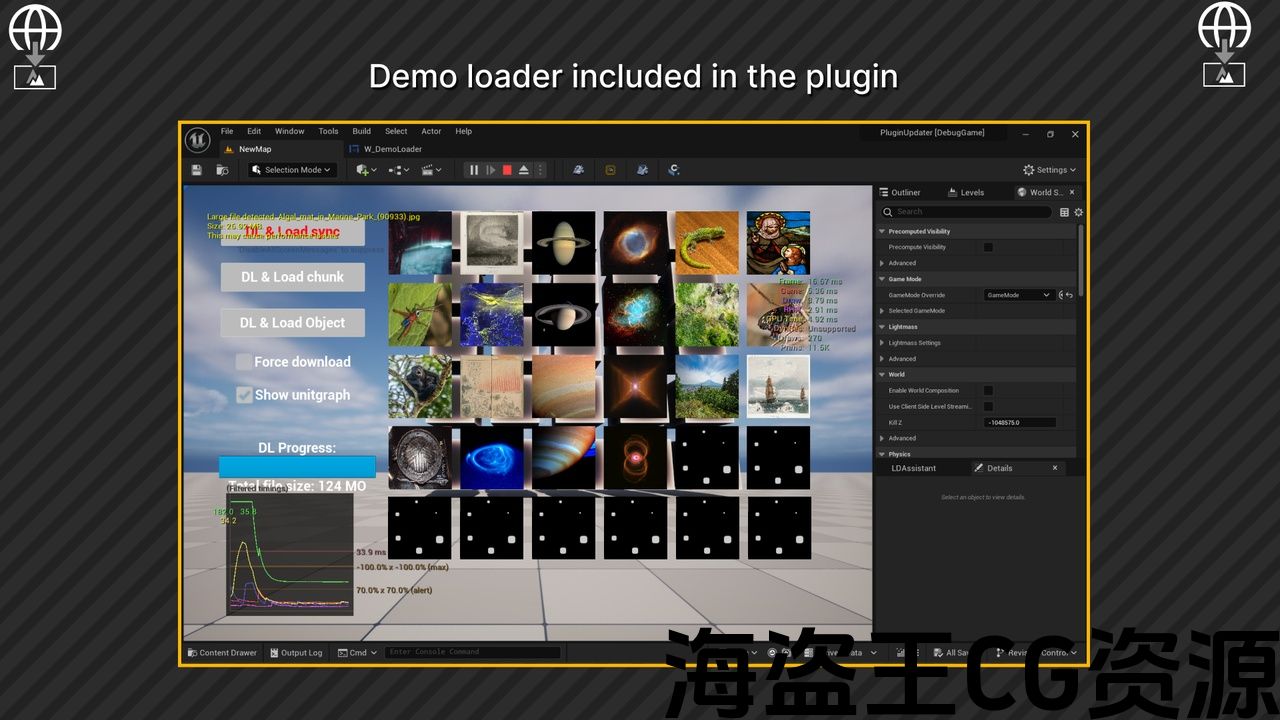
Task: Tick the Precompute Visibility checkbox
Action: (988, 247)
